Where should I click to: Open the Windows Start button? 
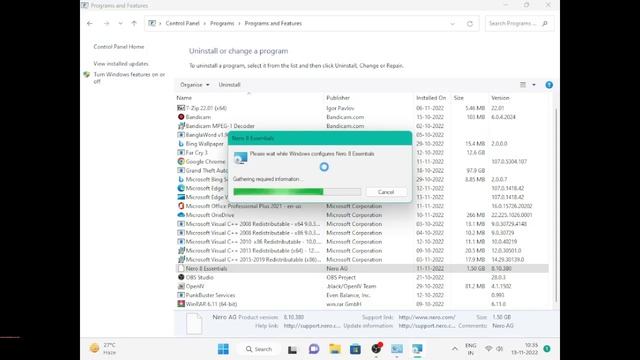223,349
